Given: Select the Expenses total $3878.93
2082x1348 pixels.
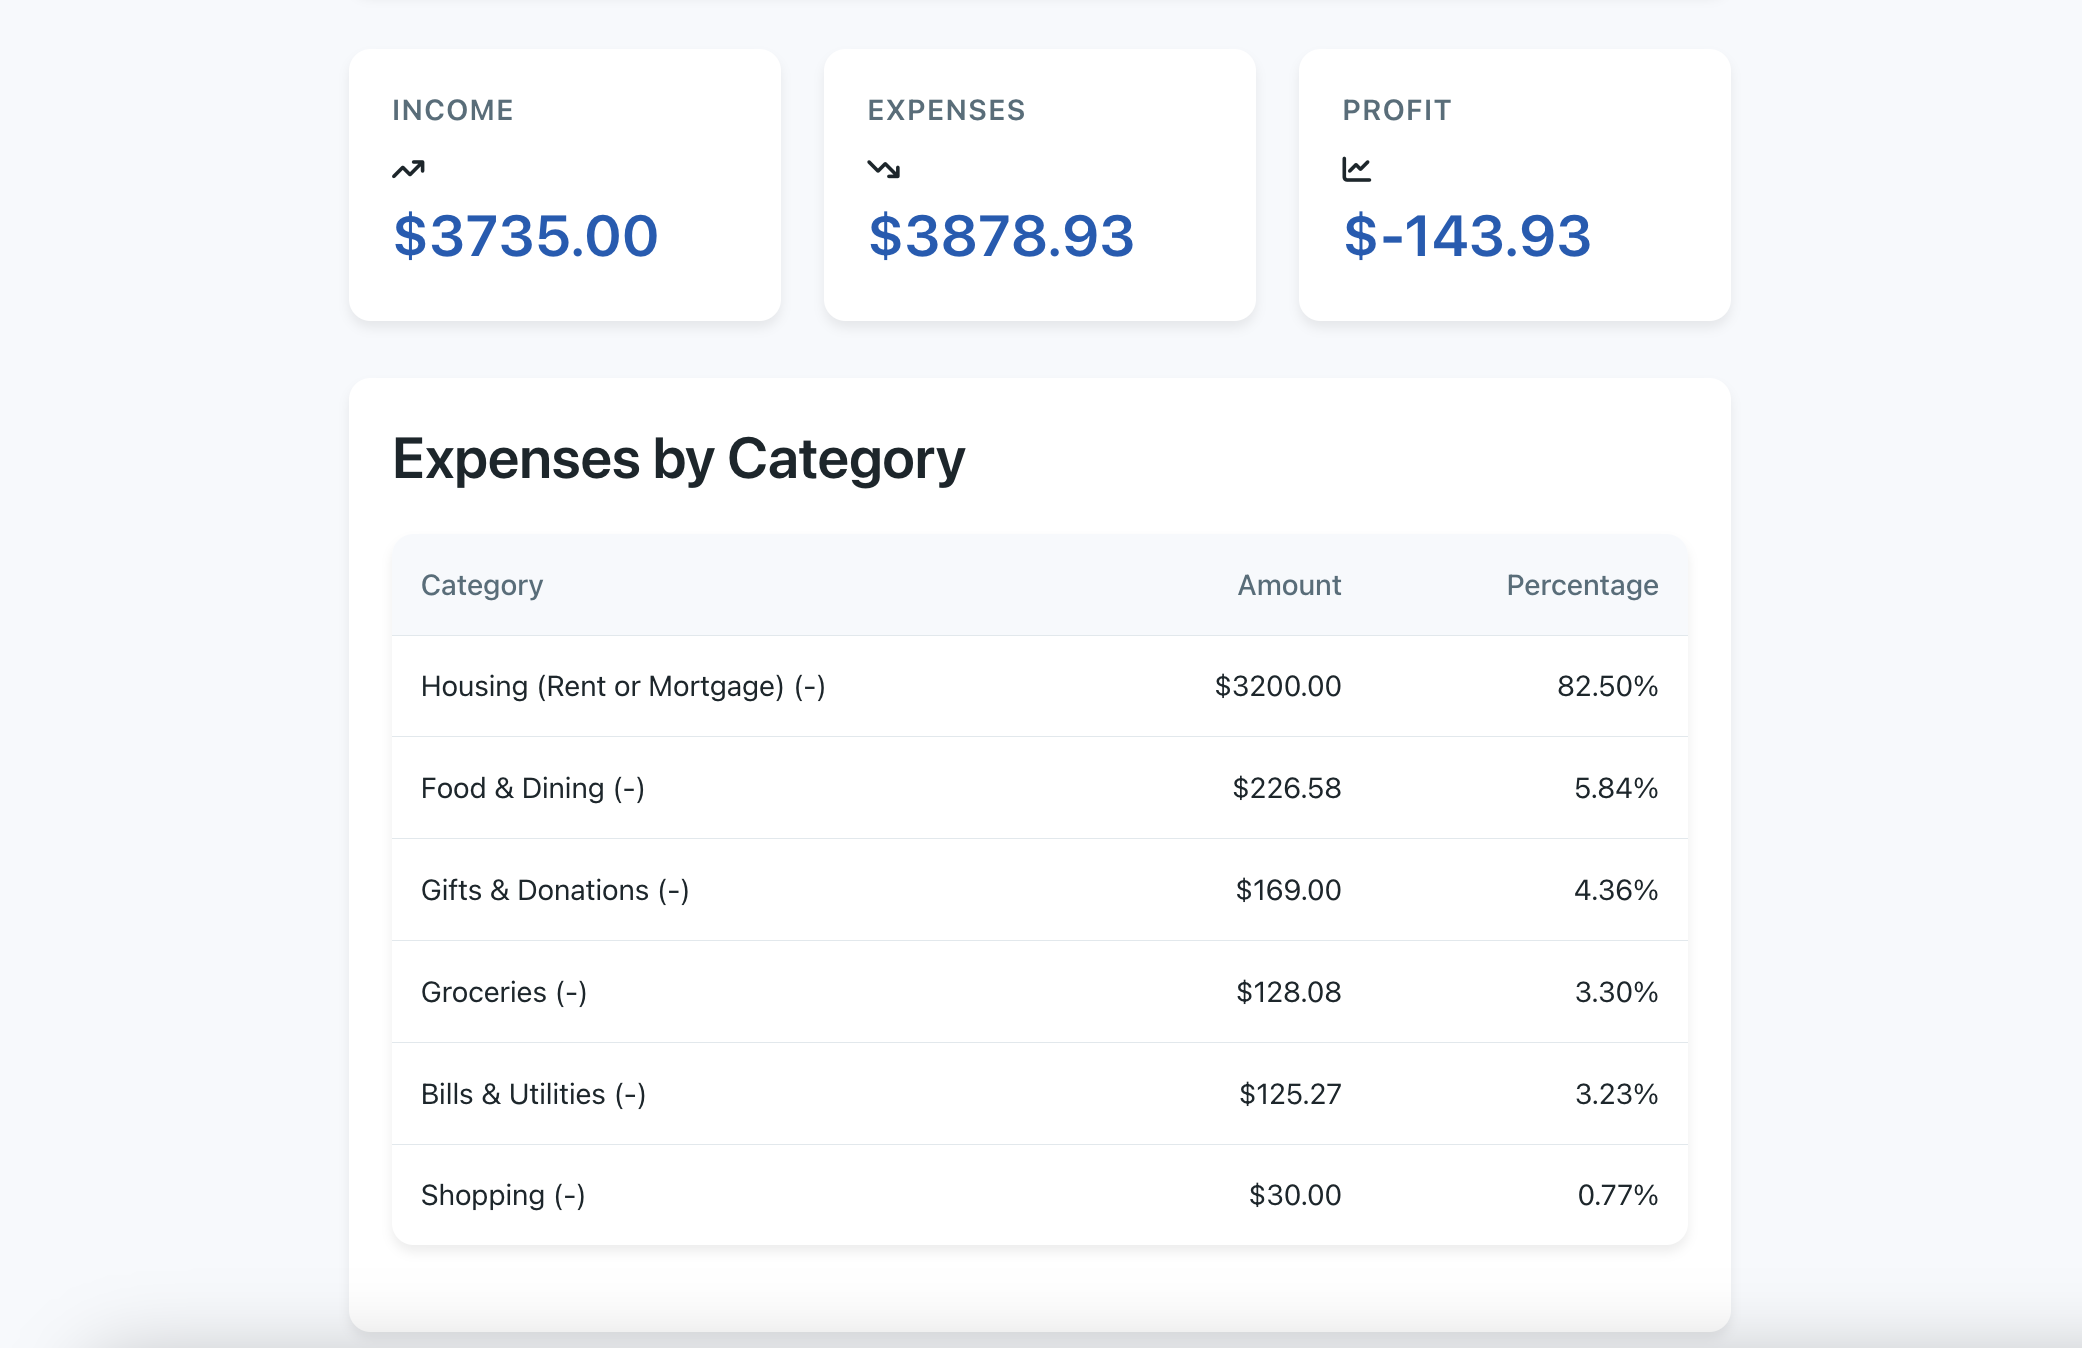Looking at the screenshot, I should click(1001, 236).
